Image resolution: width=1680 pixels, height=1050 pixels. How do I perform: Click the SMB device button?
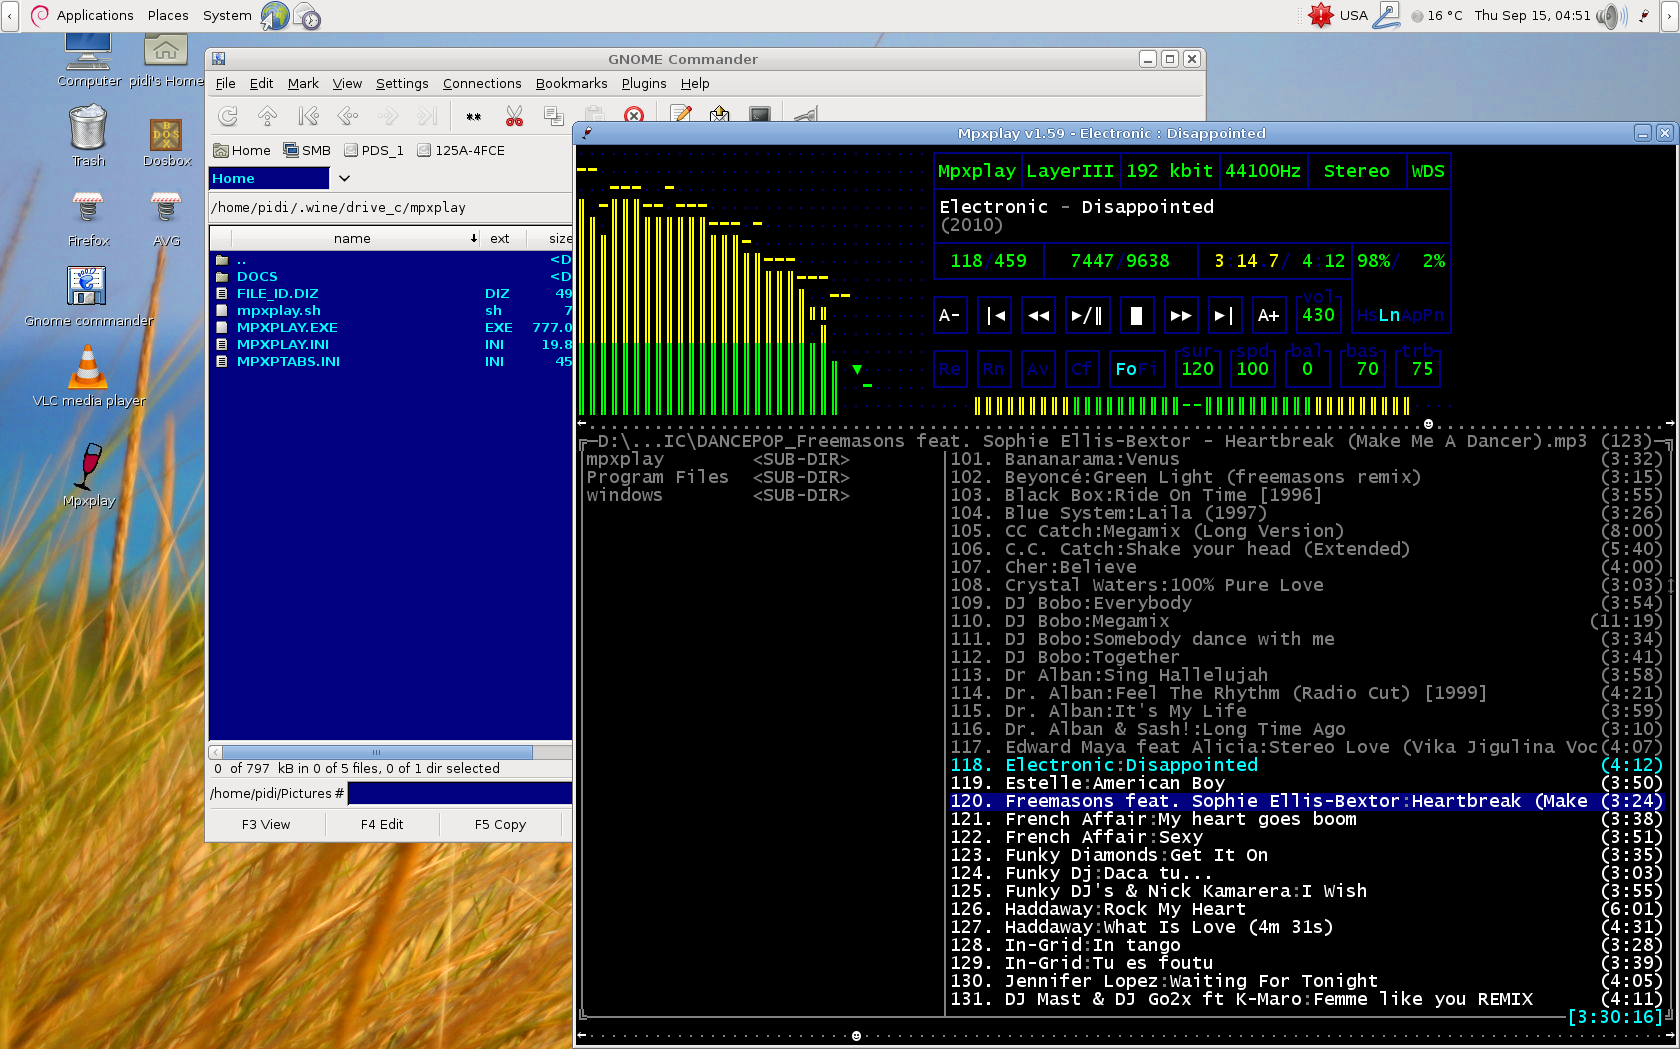(307, 150)
